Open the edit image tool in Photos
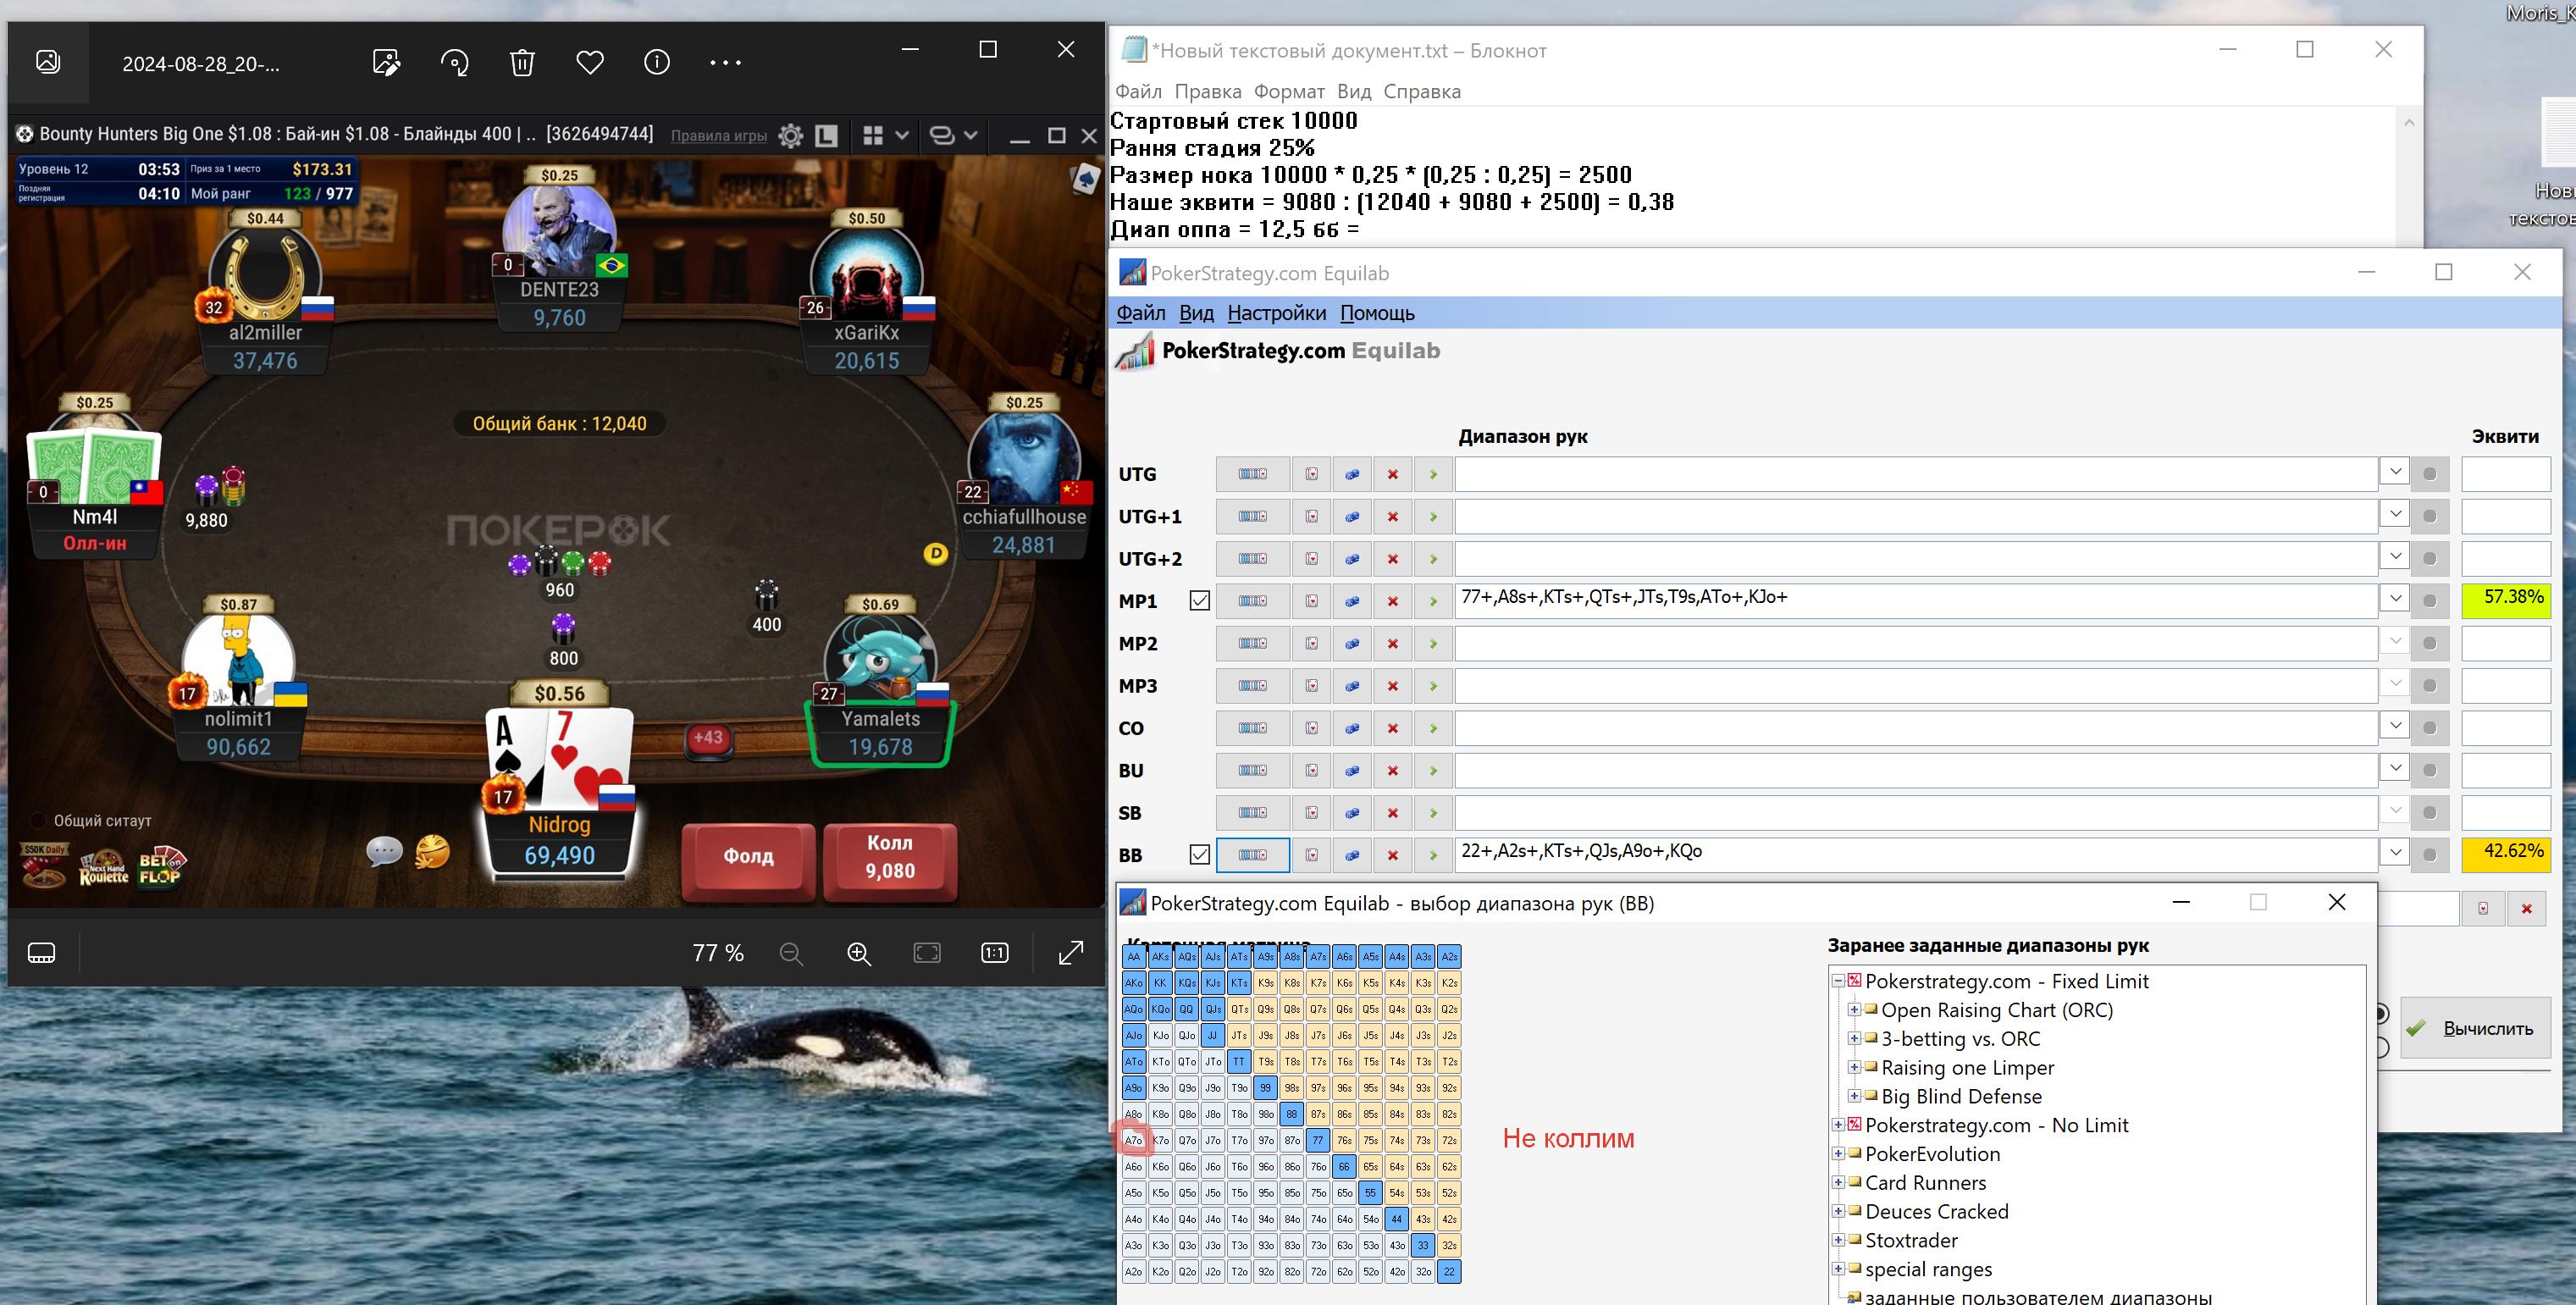 [x=386, y=62]
